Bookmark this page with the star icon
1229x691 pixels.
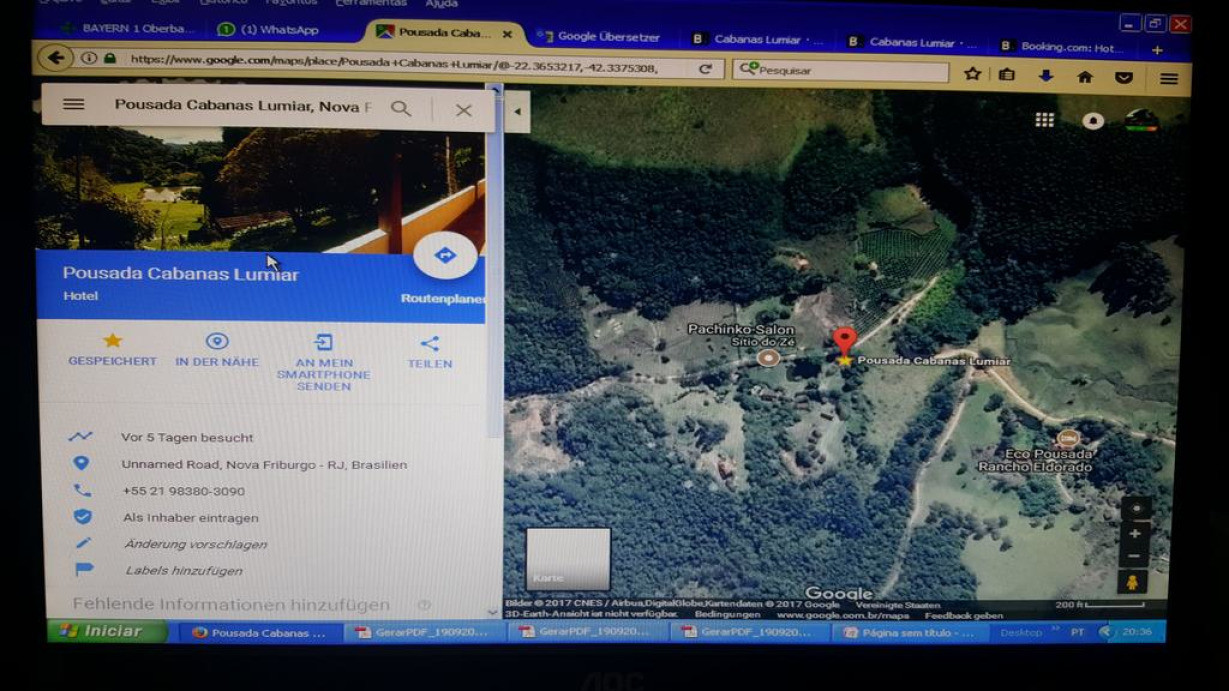[x=972, y=74]
